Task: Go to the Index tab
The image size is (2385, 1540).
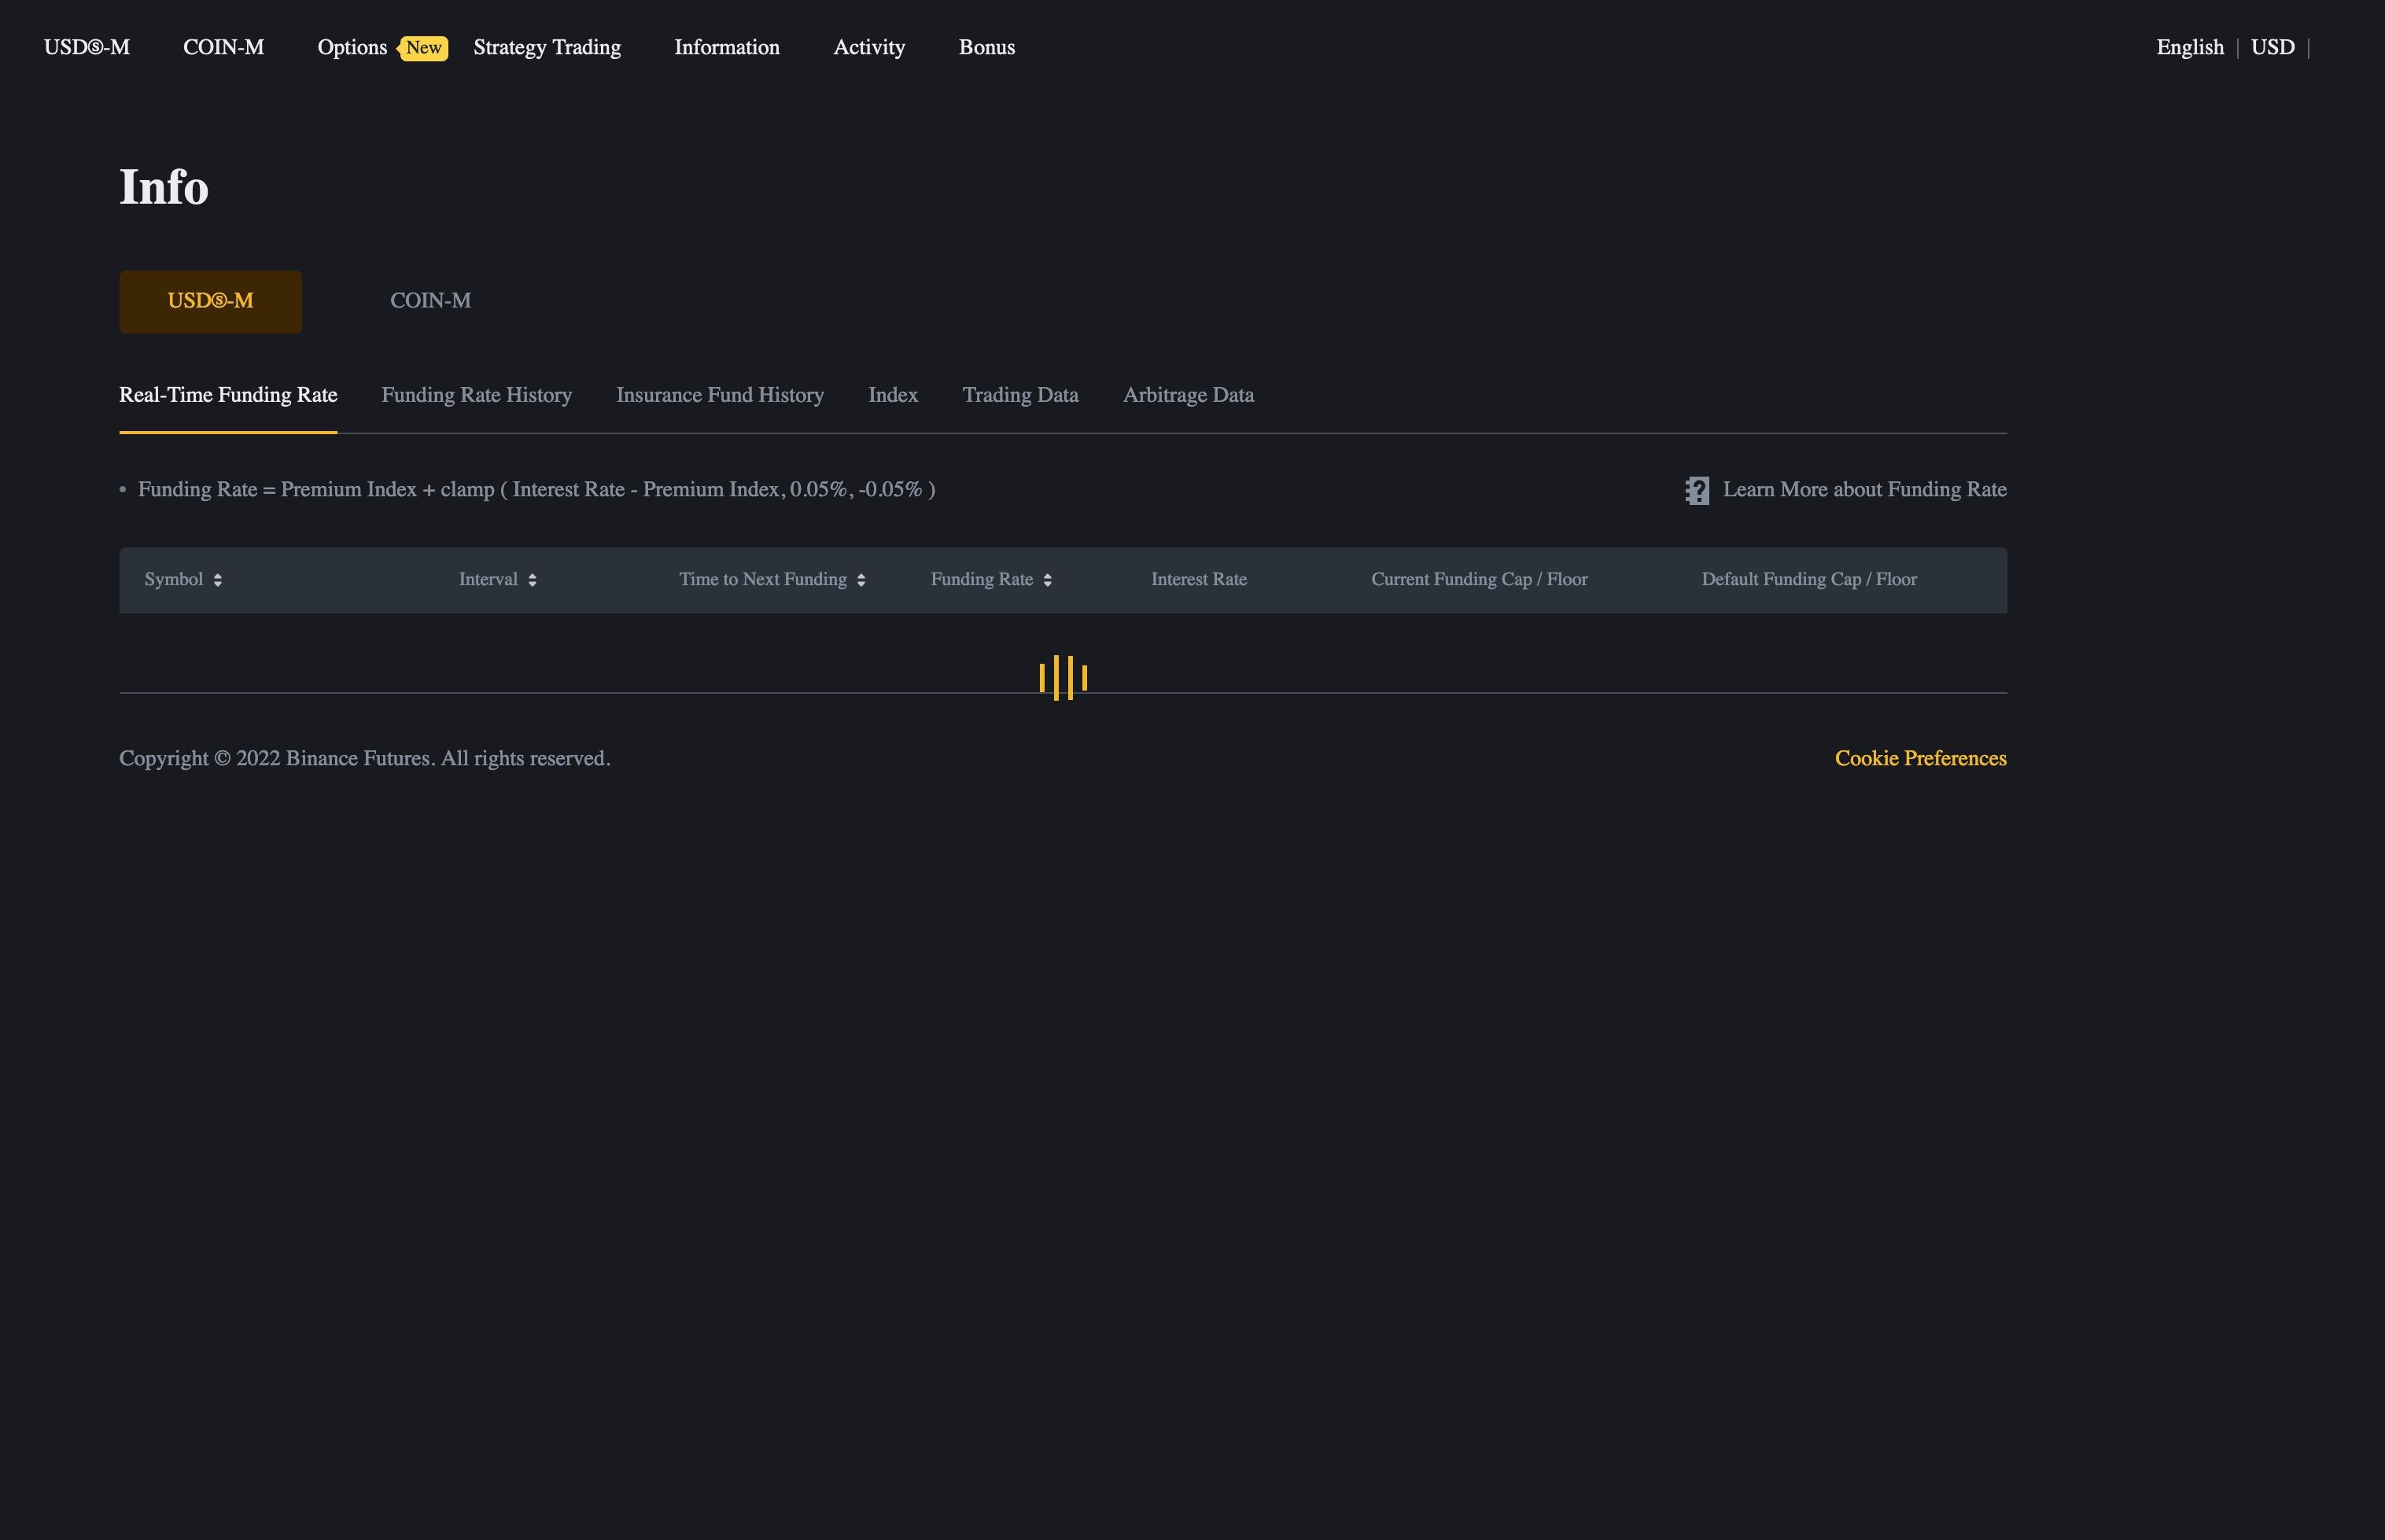Action: 892,395
